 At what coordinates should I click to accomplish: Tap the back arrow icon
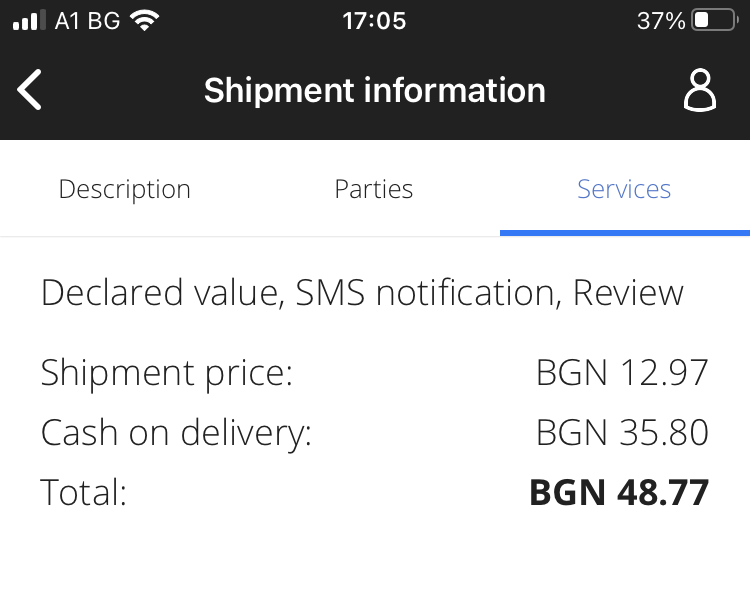pyautogui.click(x=30, y=90)
